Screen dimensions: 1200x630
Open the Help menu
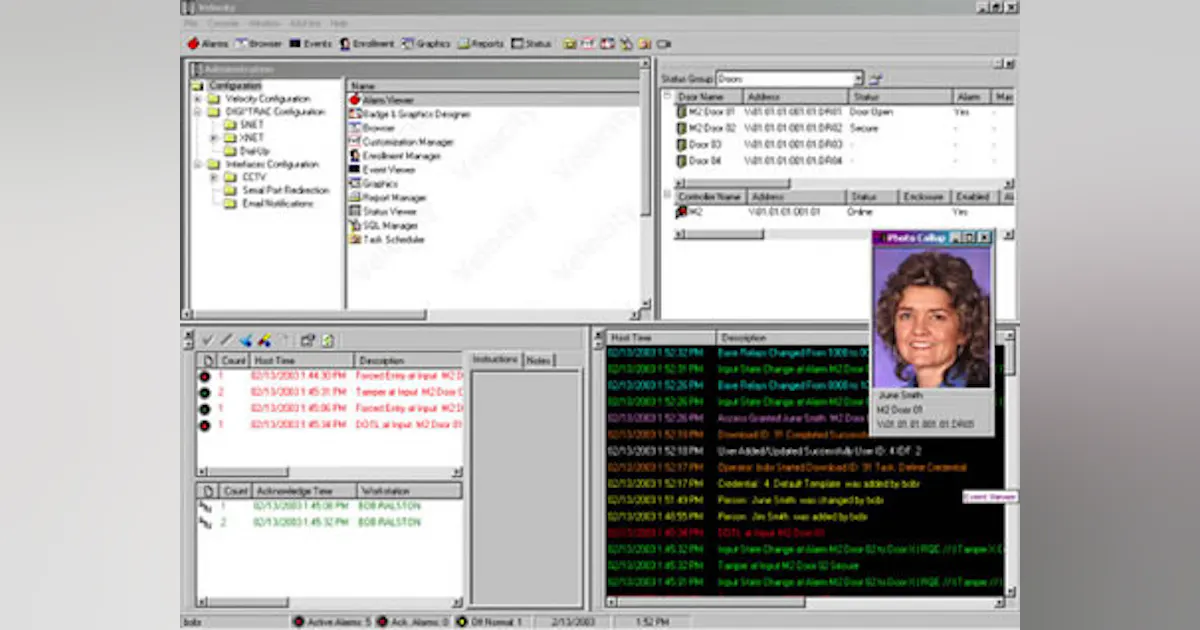pyautogui.click(x=339, y=22)
